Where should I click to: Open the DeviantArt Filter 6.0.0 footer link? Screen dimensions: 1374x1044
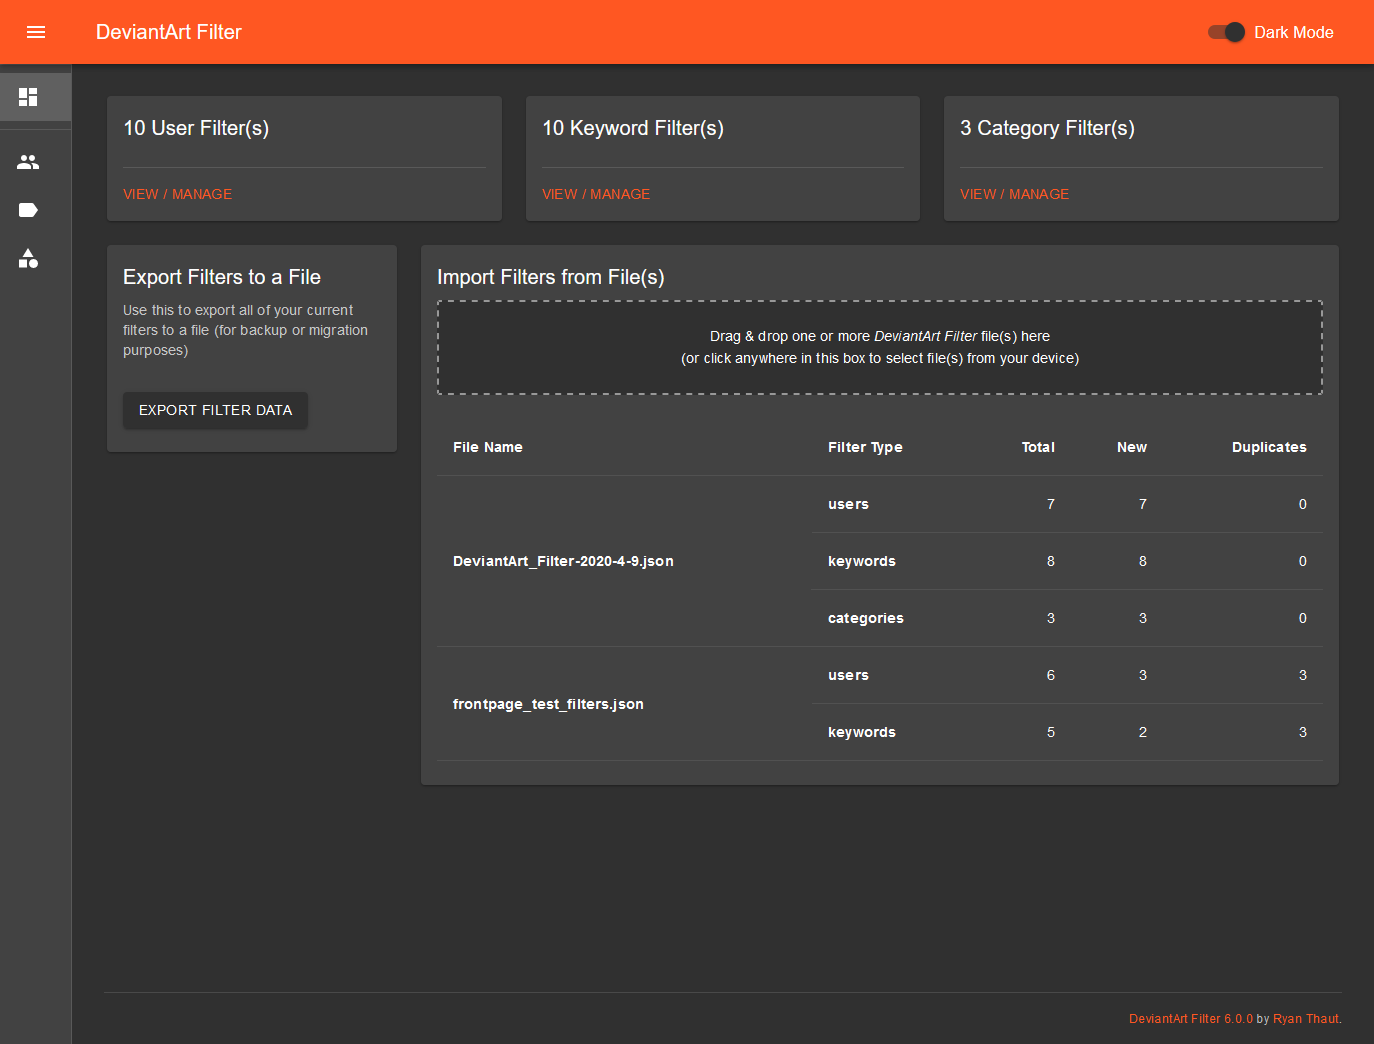(1190, 1019)
